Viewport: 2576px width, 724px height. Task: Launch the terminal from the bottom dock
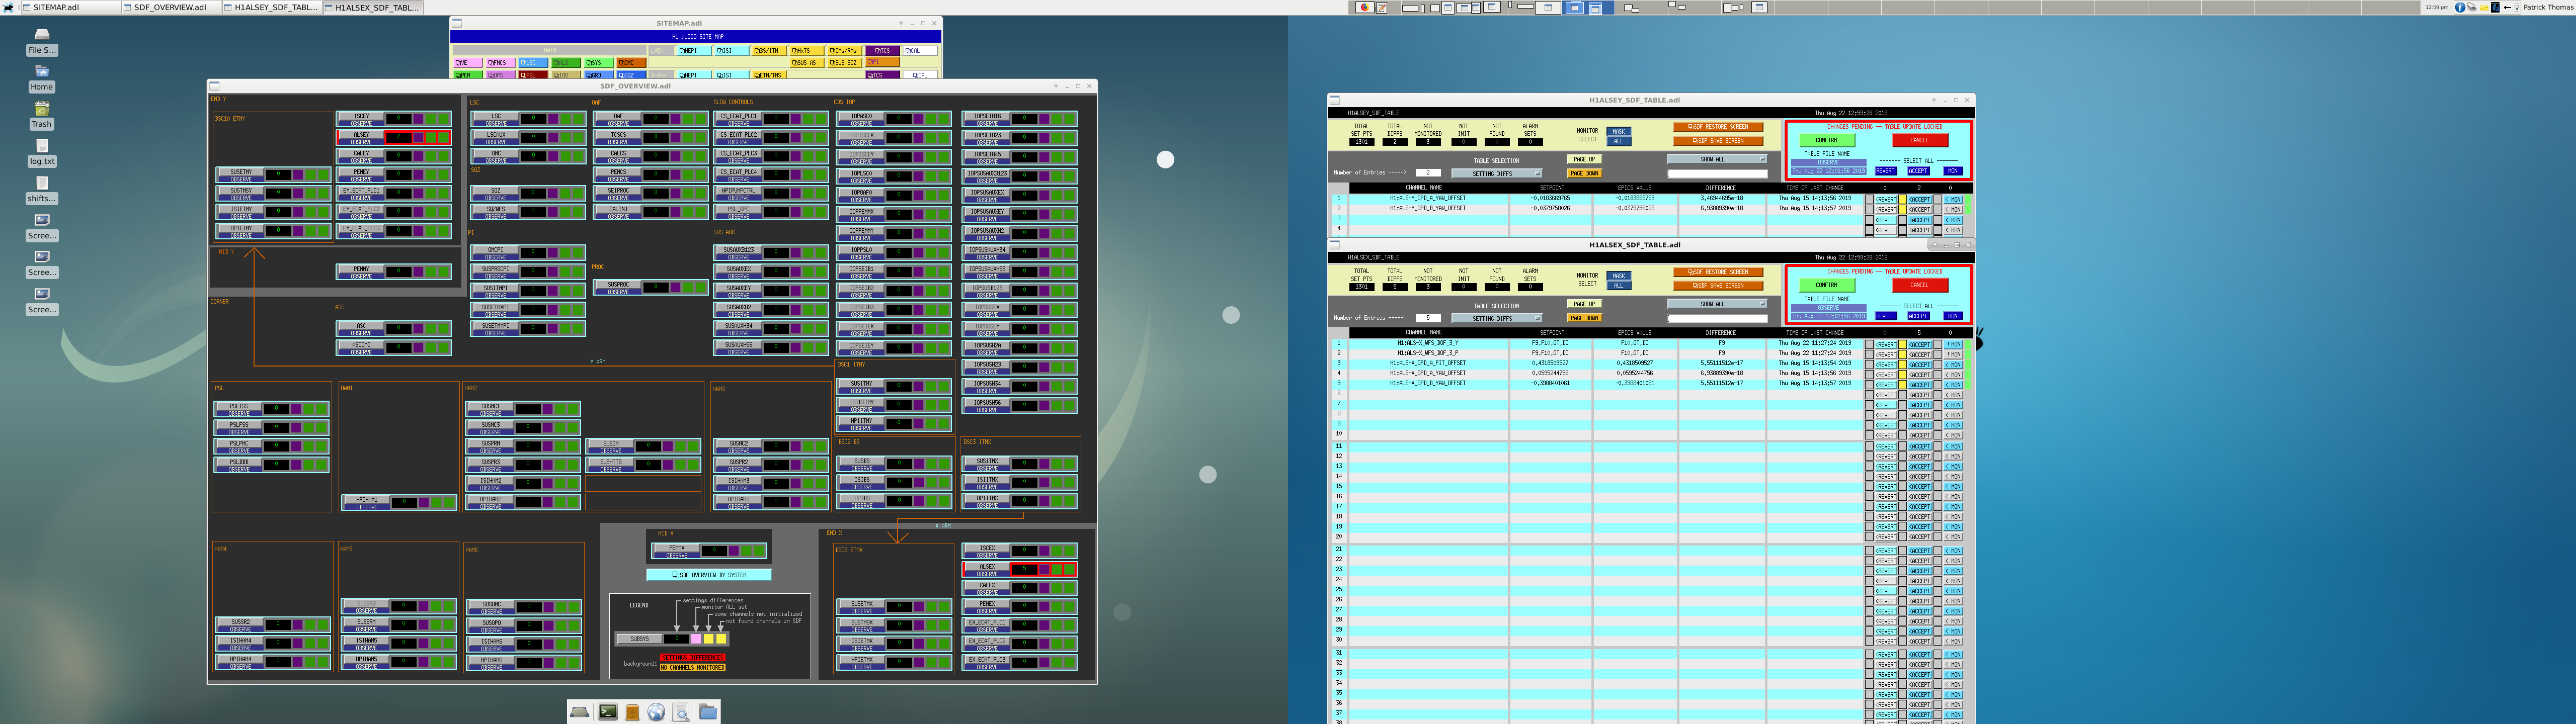click(608, 712)
